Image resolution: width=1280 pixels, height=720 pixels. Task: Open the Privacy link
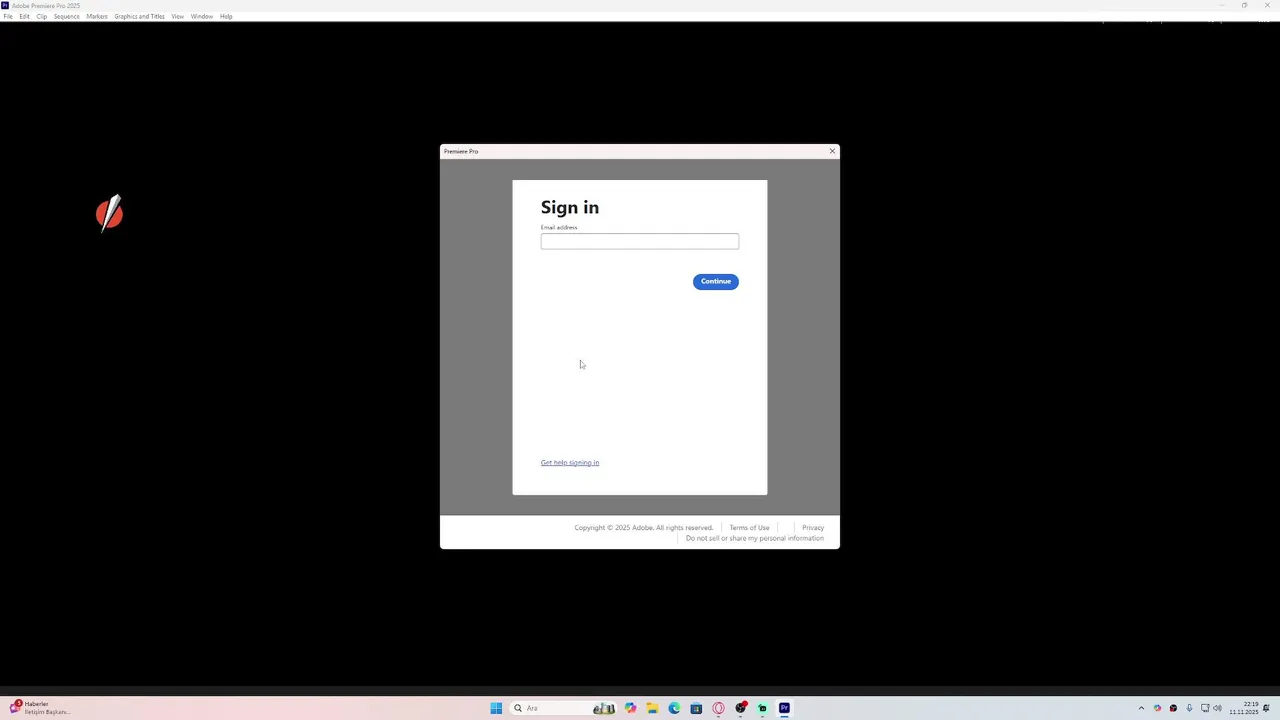pyautogui.click(x=813, y=527)
